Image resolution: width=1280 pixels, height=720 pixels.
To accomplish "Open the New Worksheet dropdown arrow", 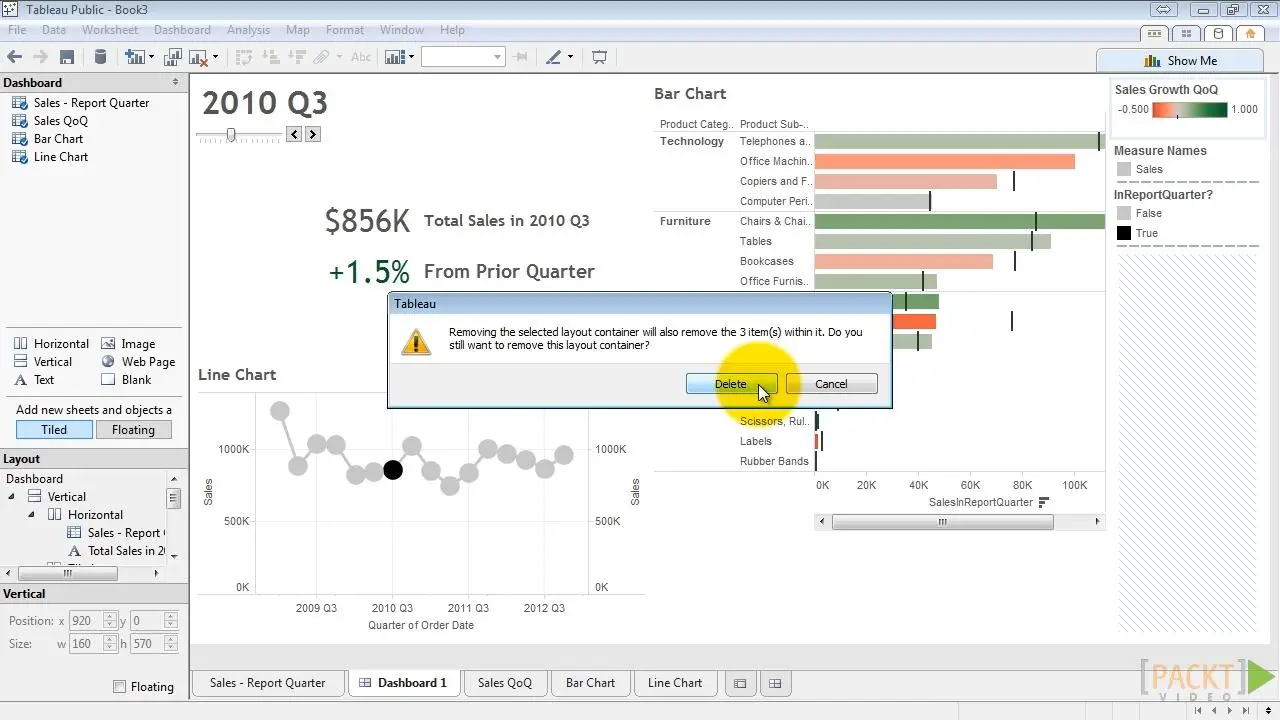I will (x=151, y=57).
